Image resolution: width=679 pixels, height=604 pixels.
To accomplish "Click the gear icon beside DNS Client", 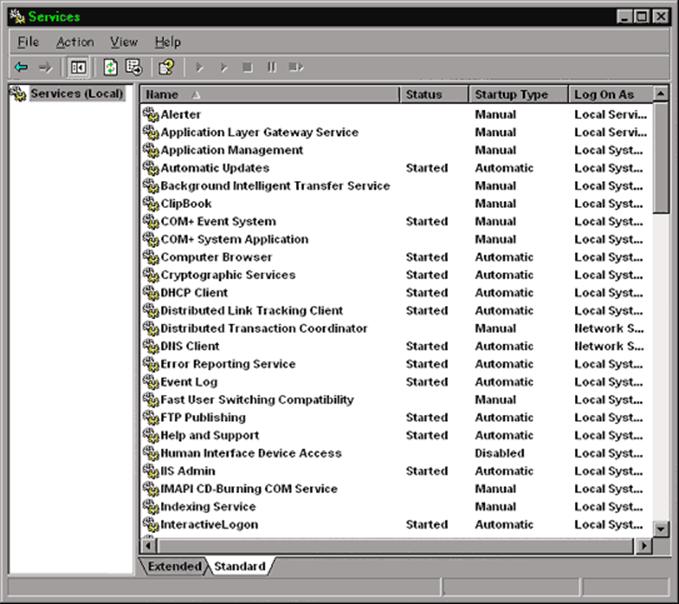I will pos(151,346).
